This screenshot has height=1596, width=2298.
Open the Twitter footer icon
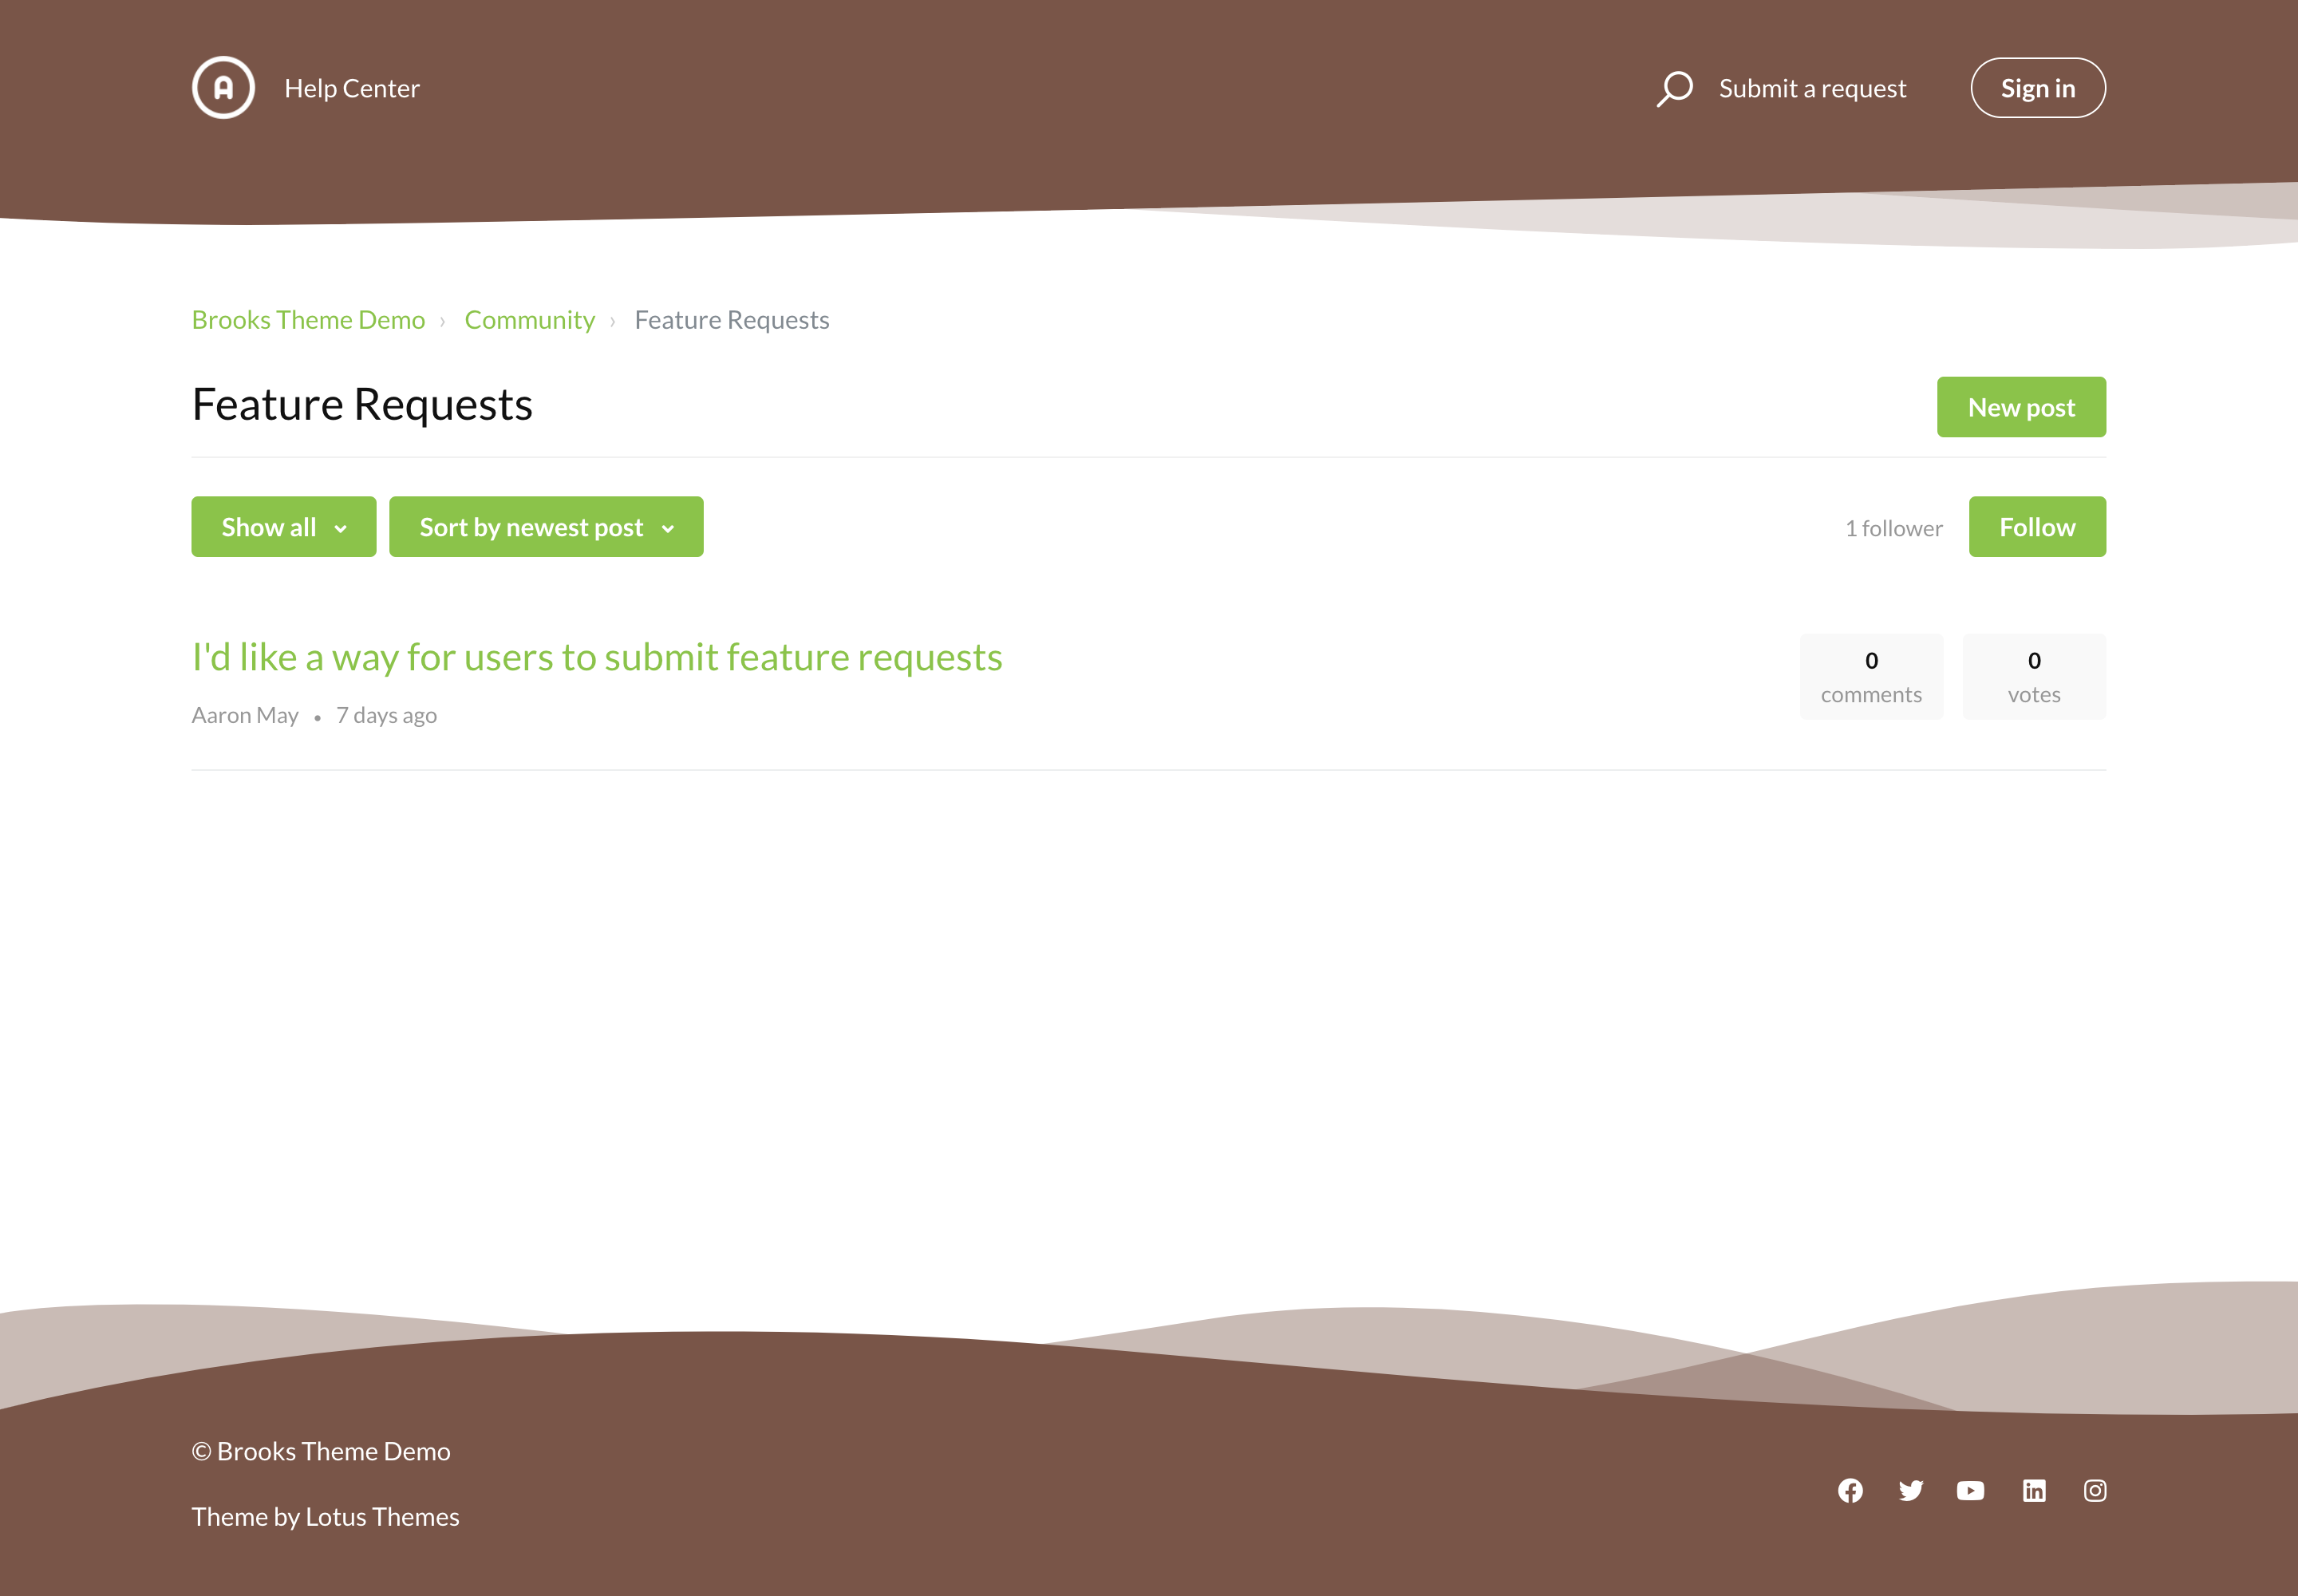click(x=1911, y=1491)
